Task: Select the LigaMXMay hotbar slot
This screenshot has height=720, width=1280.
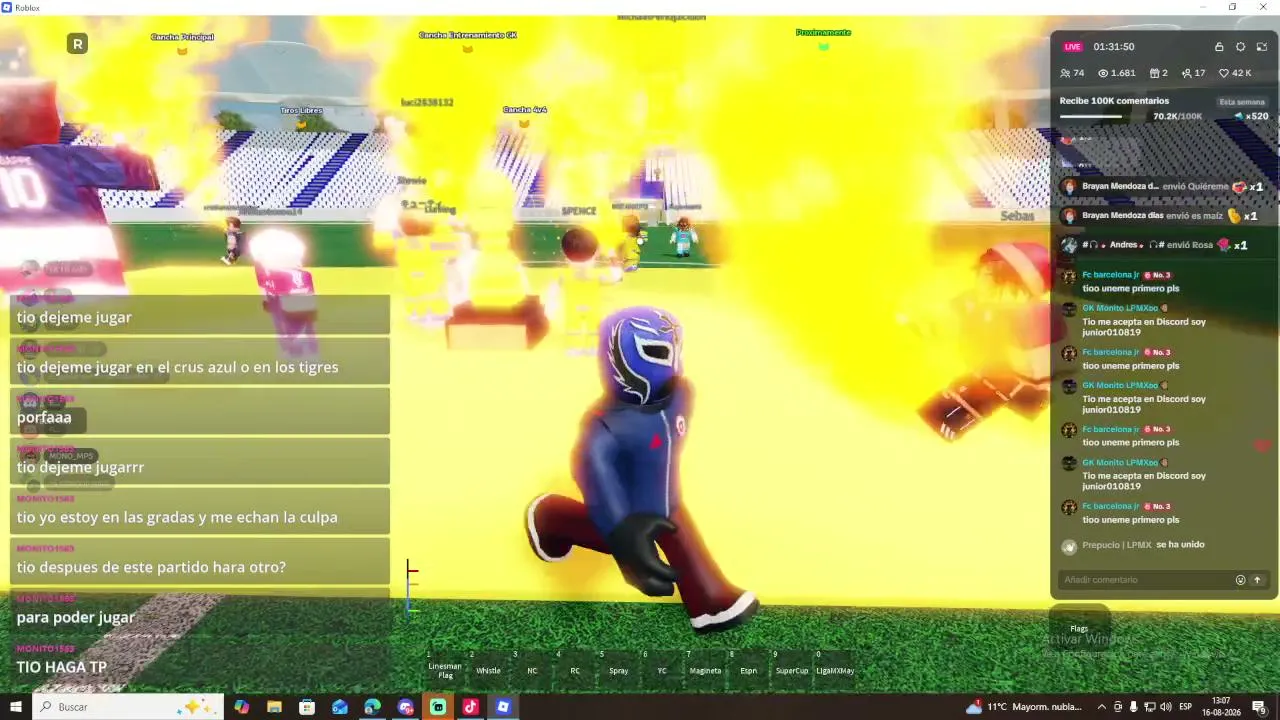Action: 835,668
